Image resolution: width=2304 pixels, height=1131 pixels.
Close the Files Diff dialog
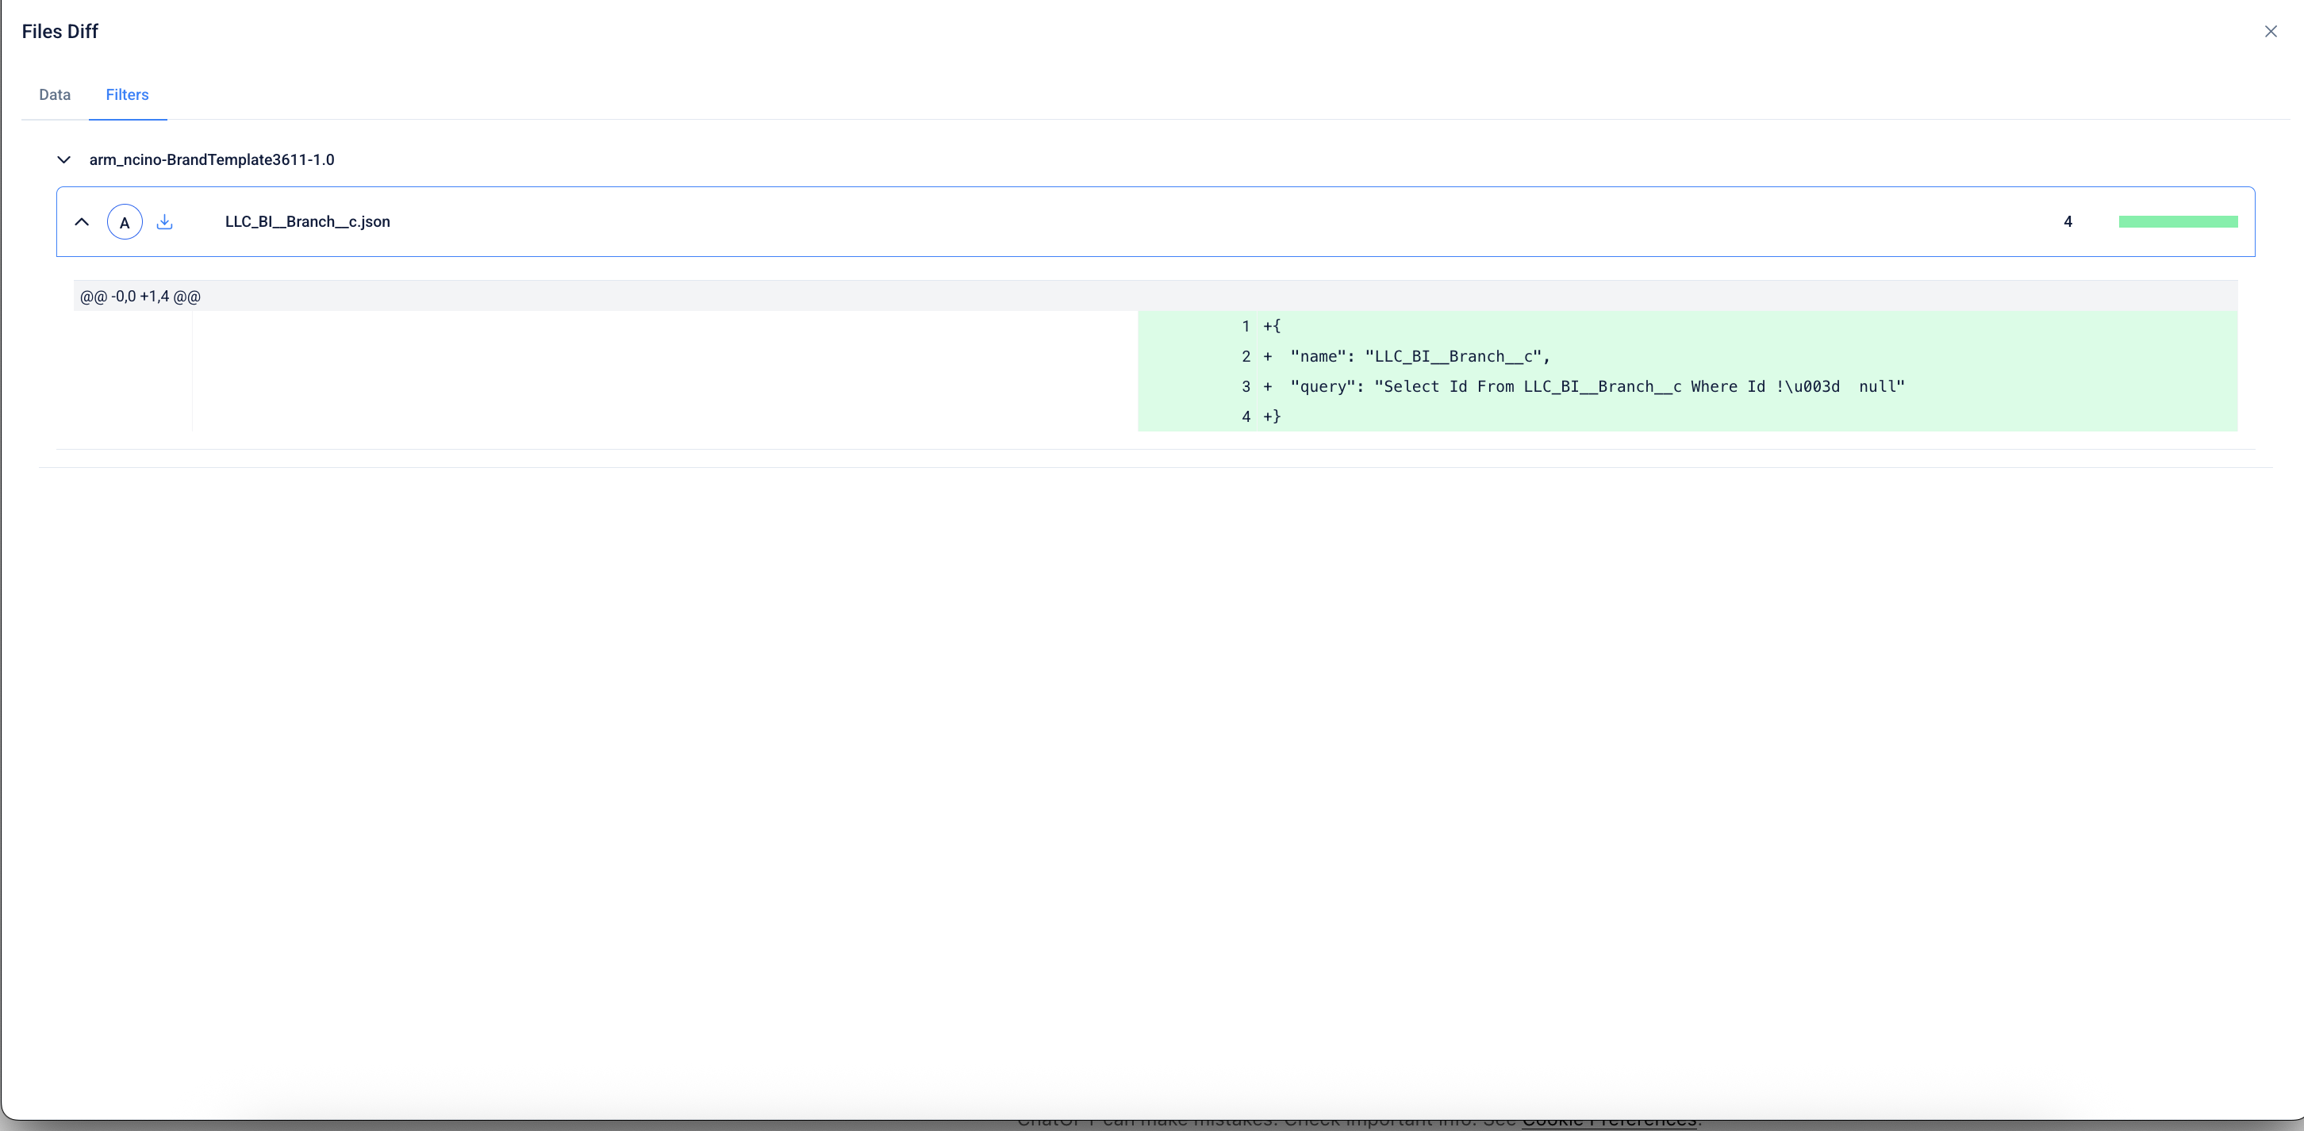point(2270,32)
